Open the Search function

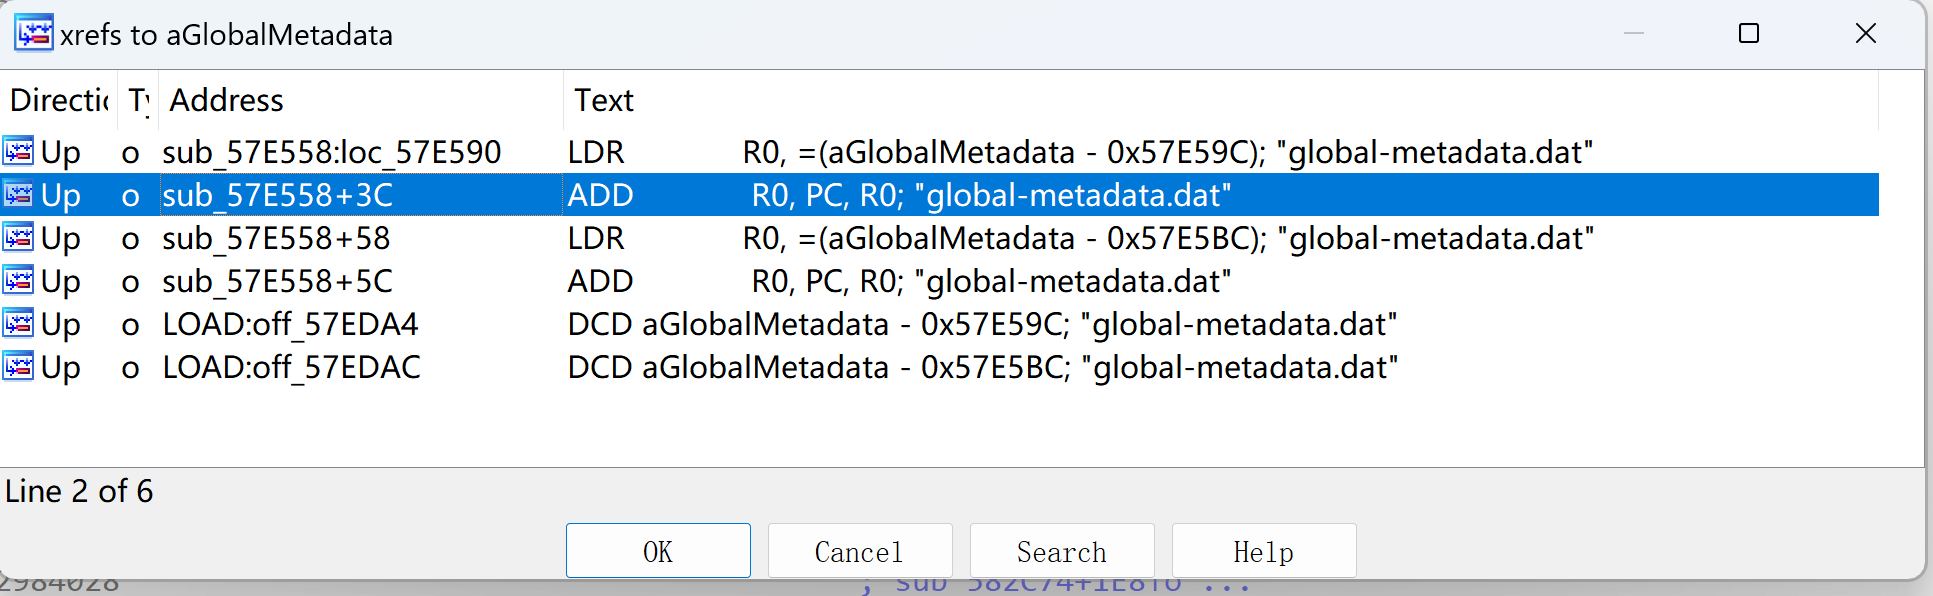(1061, 551)
